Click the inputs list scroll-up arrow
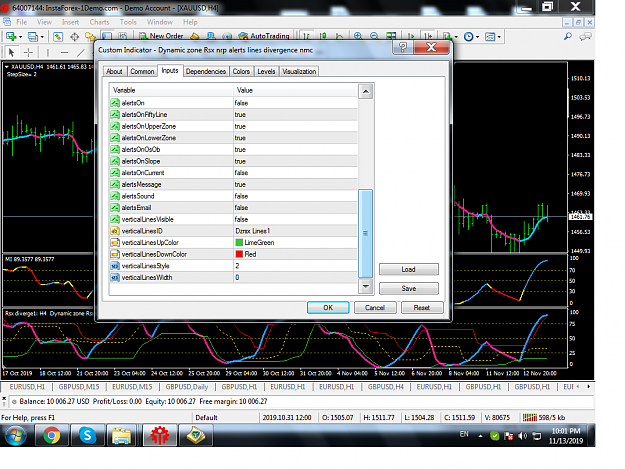 [x=366, y=92]
